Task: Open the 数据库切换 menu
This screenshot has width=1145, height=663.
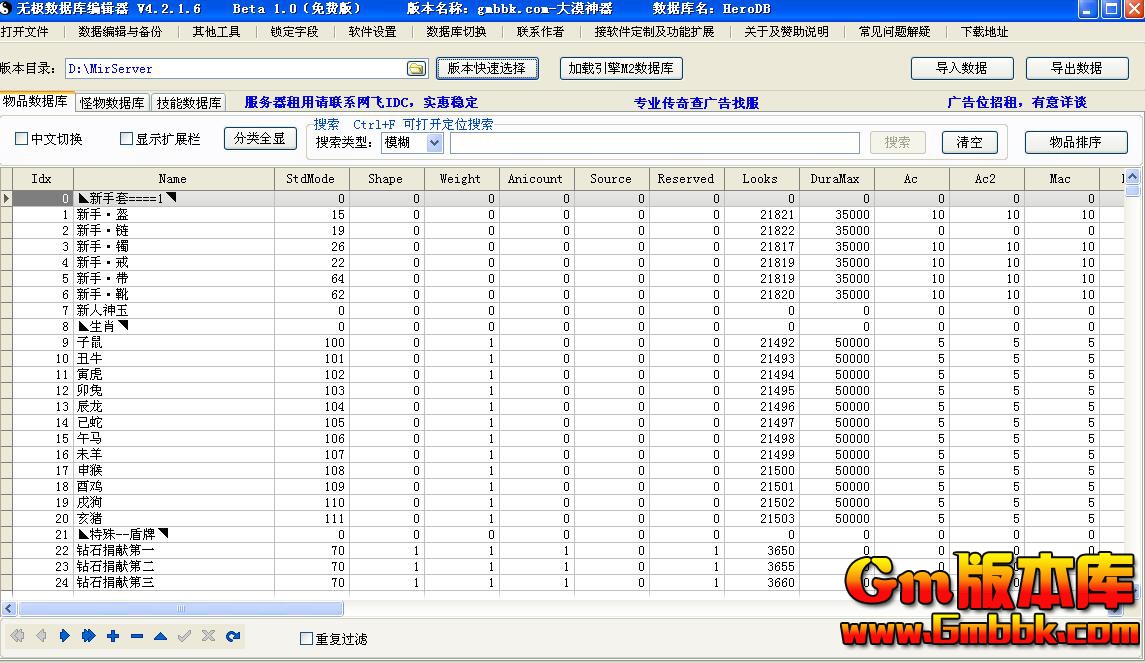Action: 456,32
